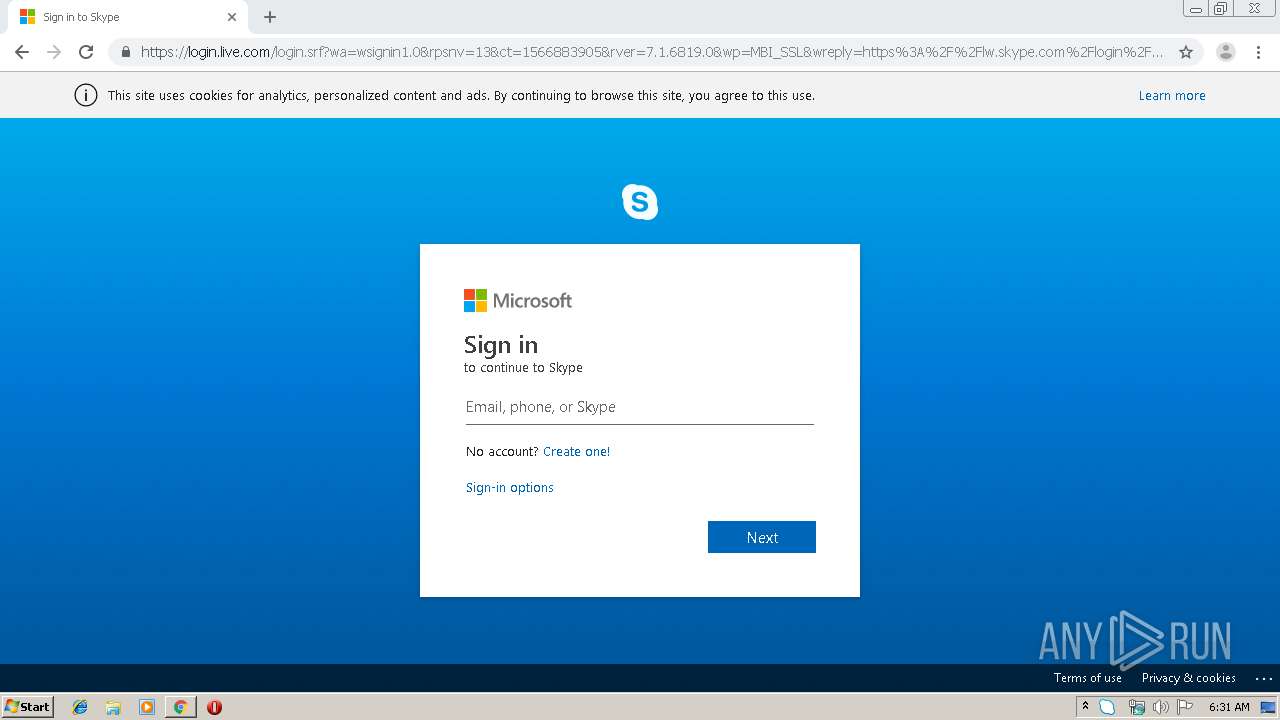Screen dimensions: 1280x720
Task: Select the 'Sign in to Skype' tab
Action: [126, 17]
